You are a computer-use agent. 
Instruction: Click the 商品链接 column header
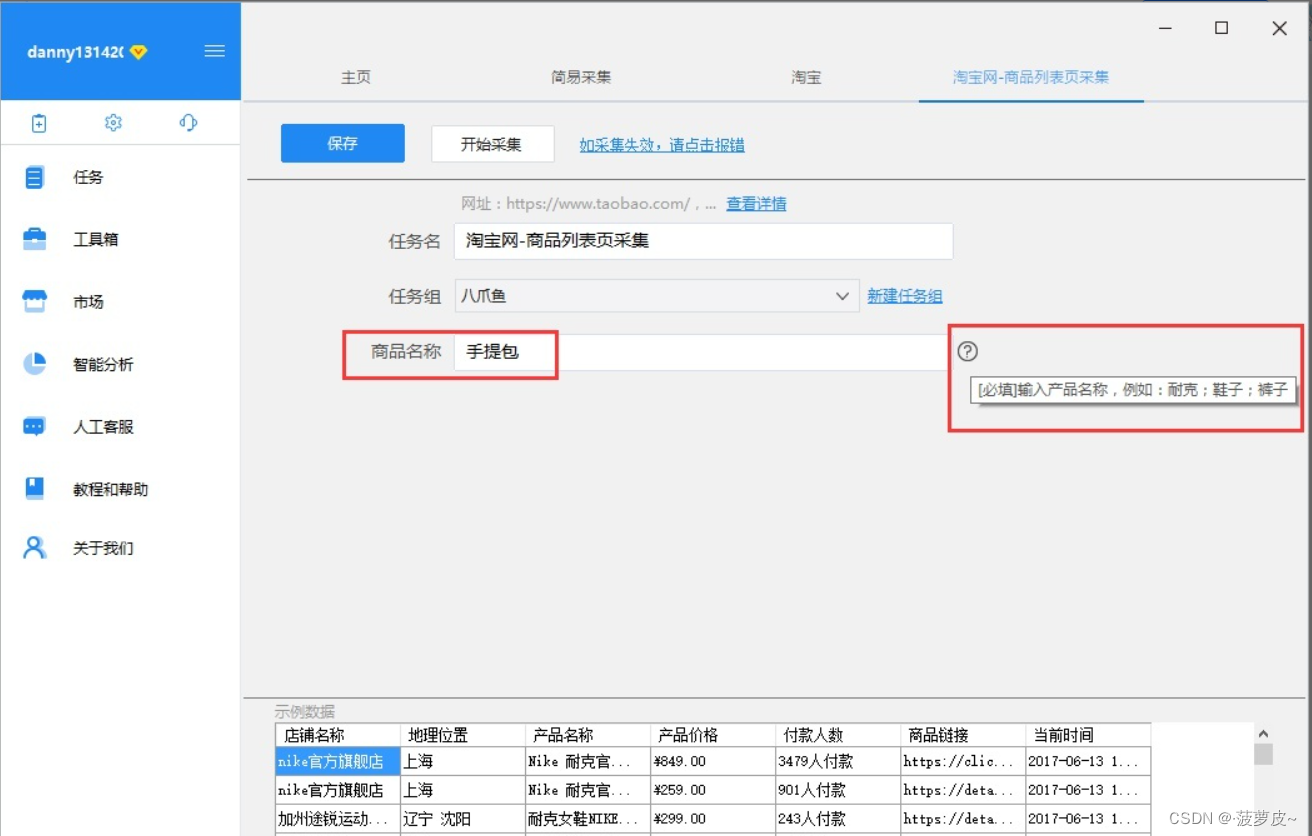pos(963,735)
